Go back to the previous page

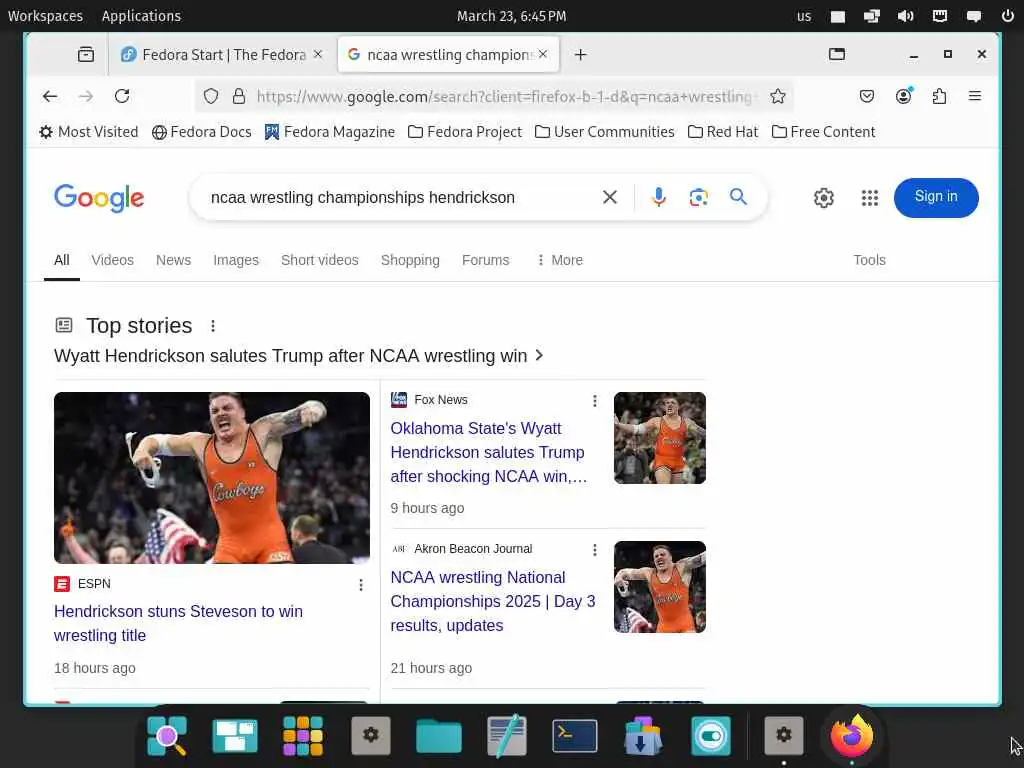[x=50, y=97]
